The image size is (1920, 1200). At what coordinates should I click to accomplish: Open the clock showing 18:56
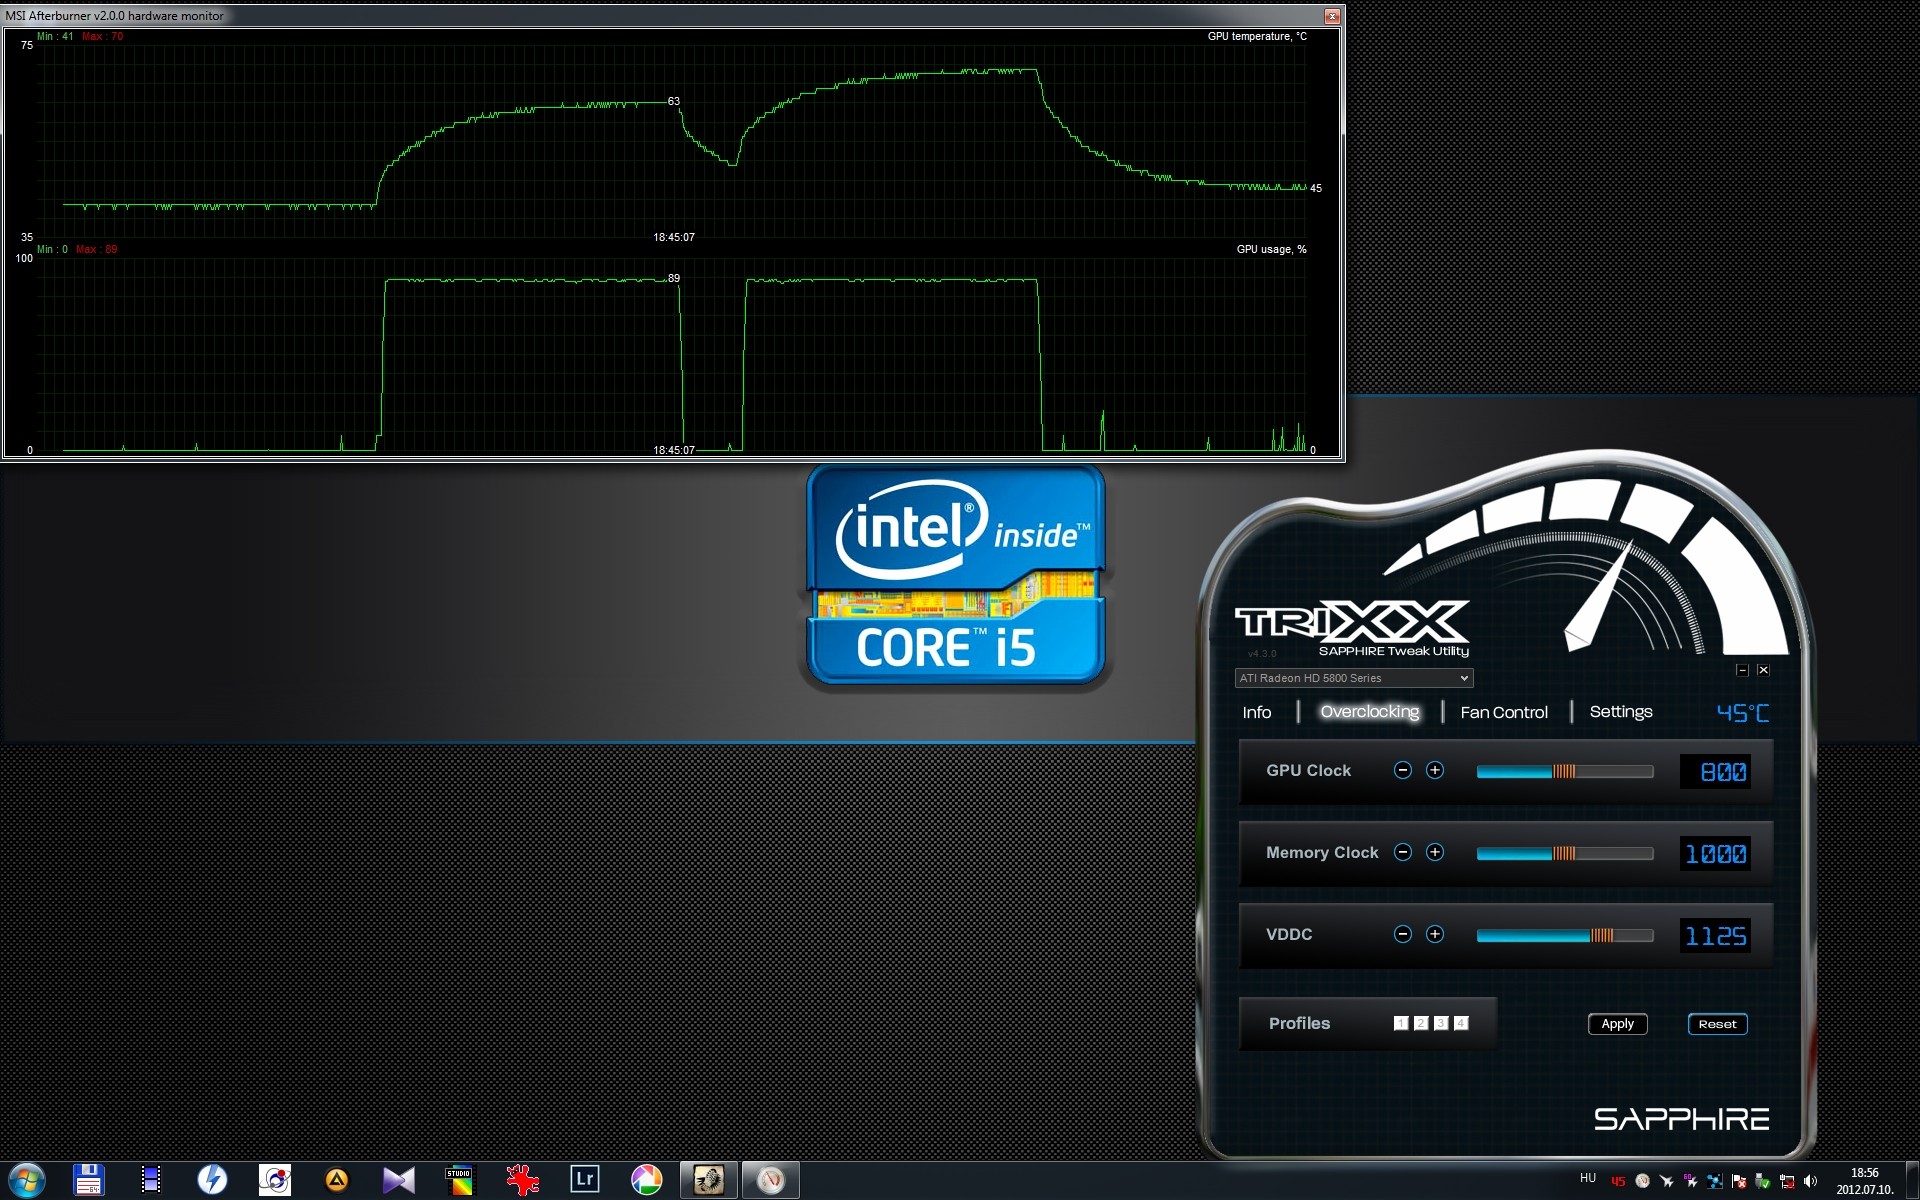click(1865, 1181)
